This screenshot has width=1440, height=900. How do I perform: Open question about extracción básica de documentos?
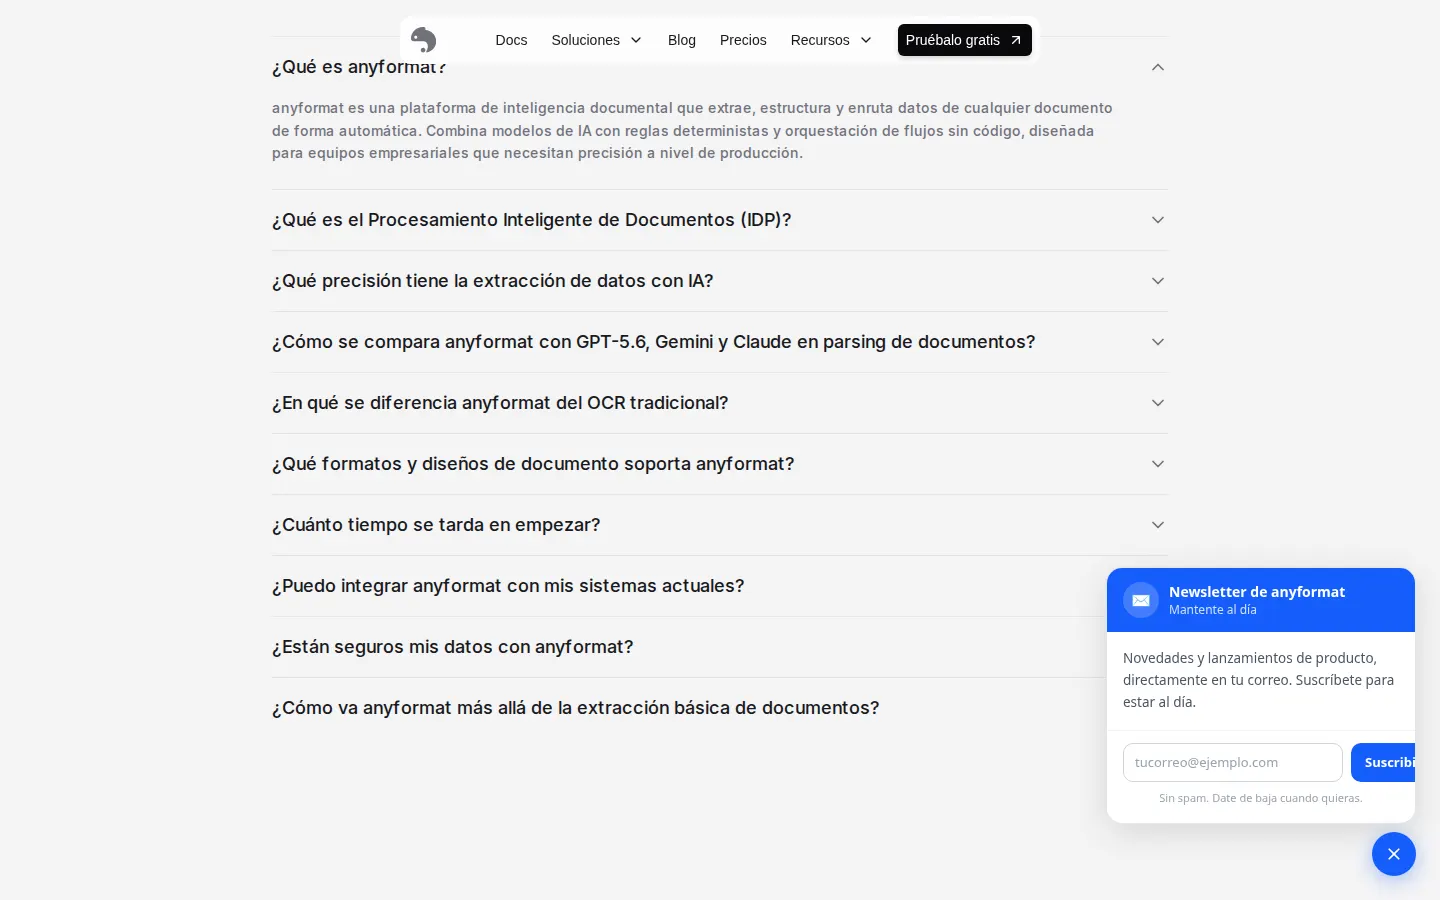pyautogui.click(x=576, y=708)
